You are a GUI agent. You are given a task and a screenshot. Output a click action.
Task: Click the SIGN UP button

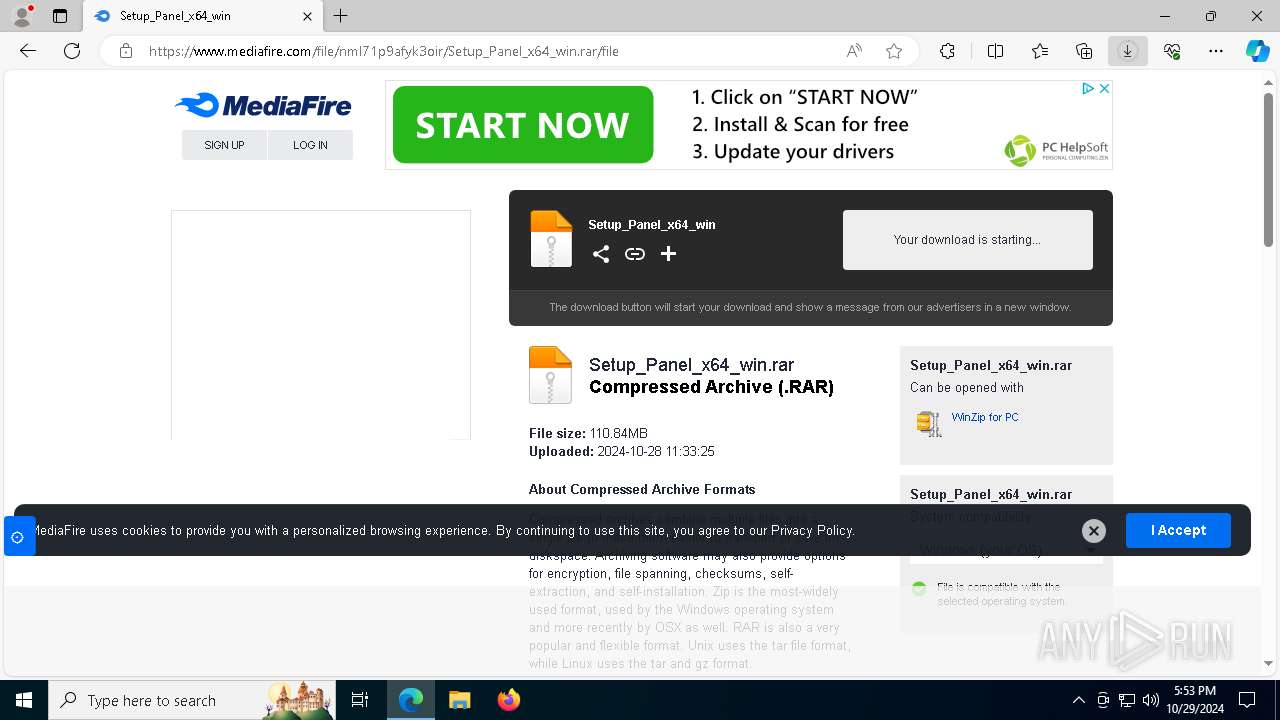(224, 145)
